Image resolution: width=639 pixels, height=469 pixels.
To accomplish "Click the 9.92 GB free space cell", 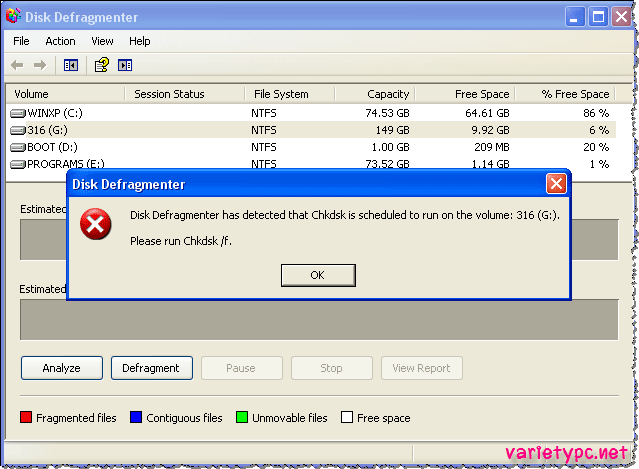I will click(490, 130).
